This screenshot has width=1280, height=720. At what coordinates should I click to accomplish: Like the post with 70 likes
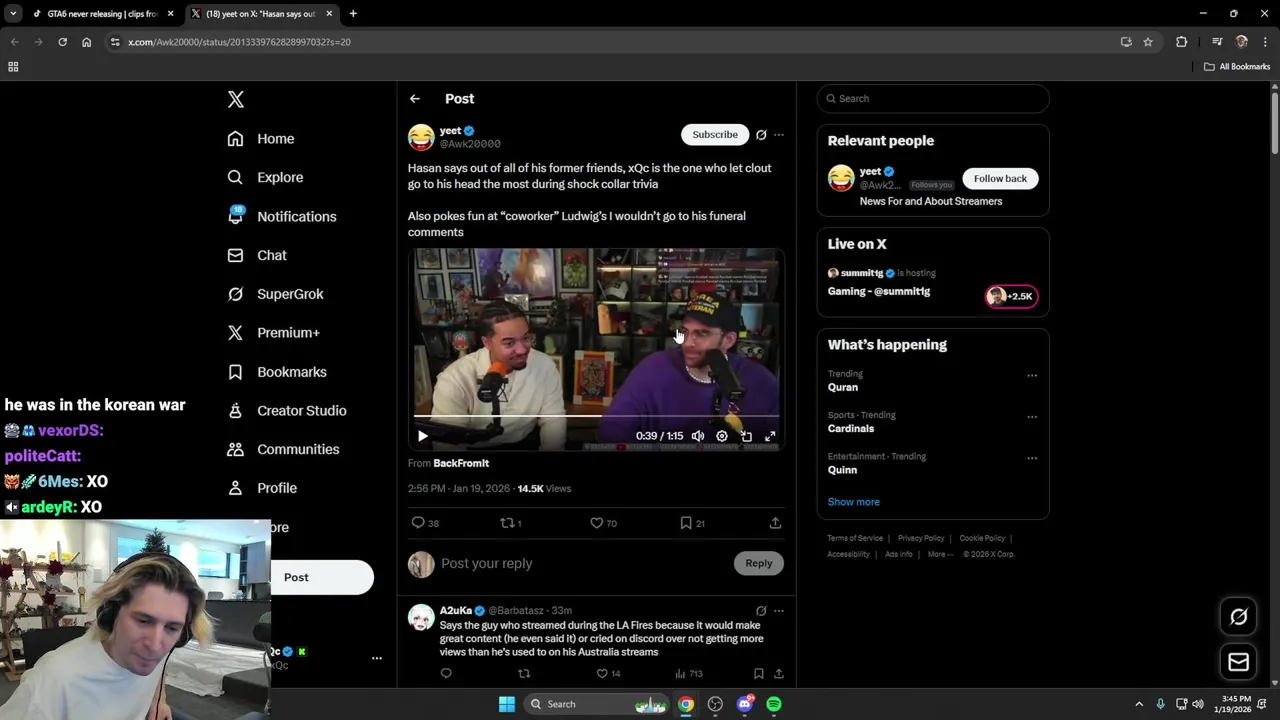[603, 523]
